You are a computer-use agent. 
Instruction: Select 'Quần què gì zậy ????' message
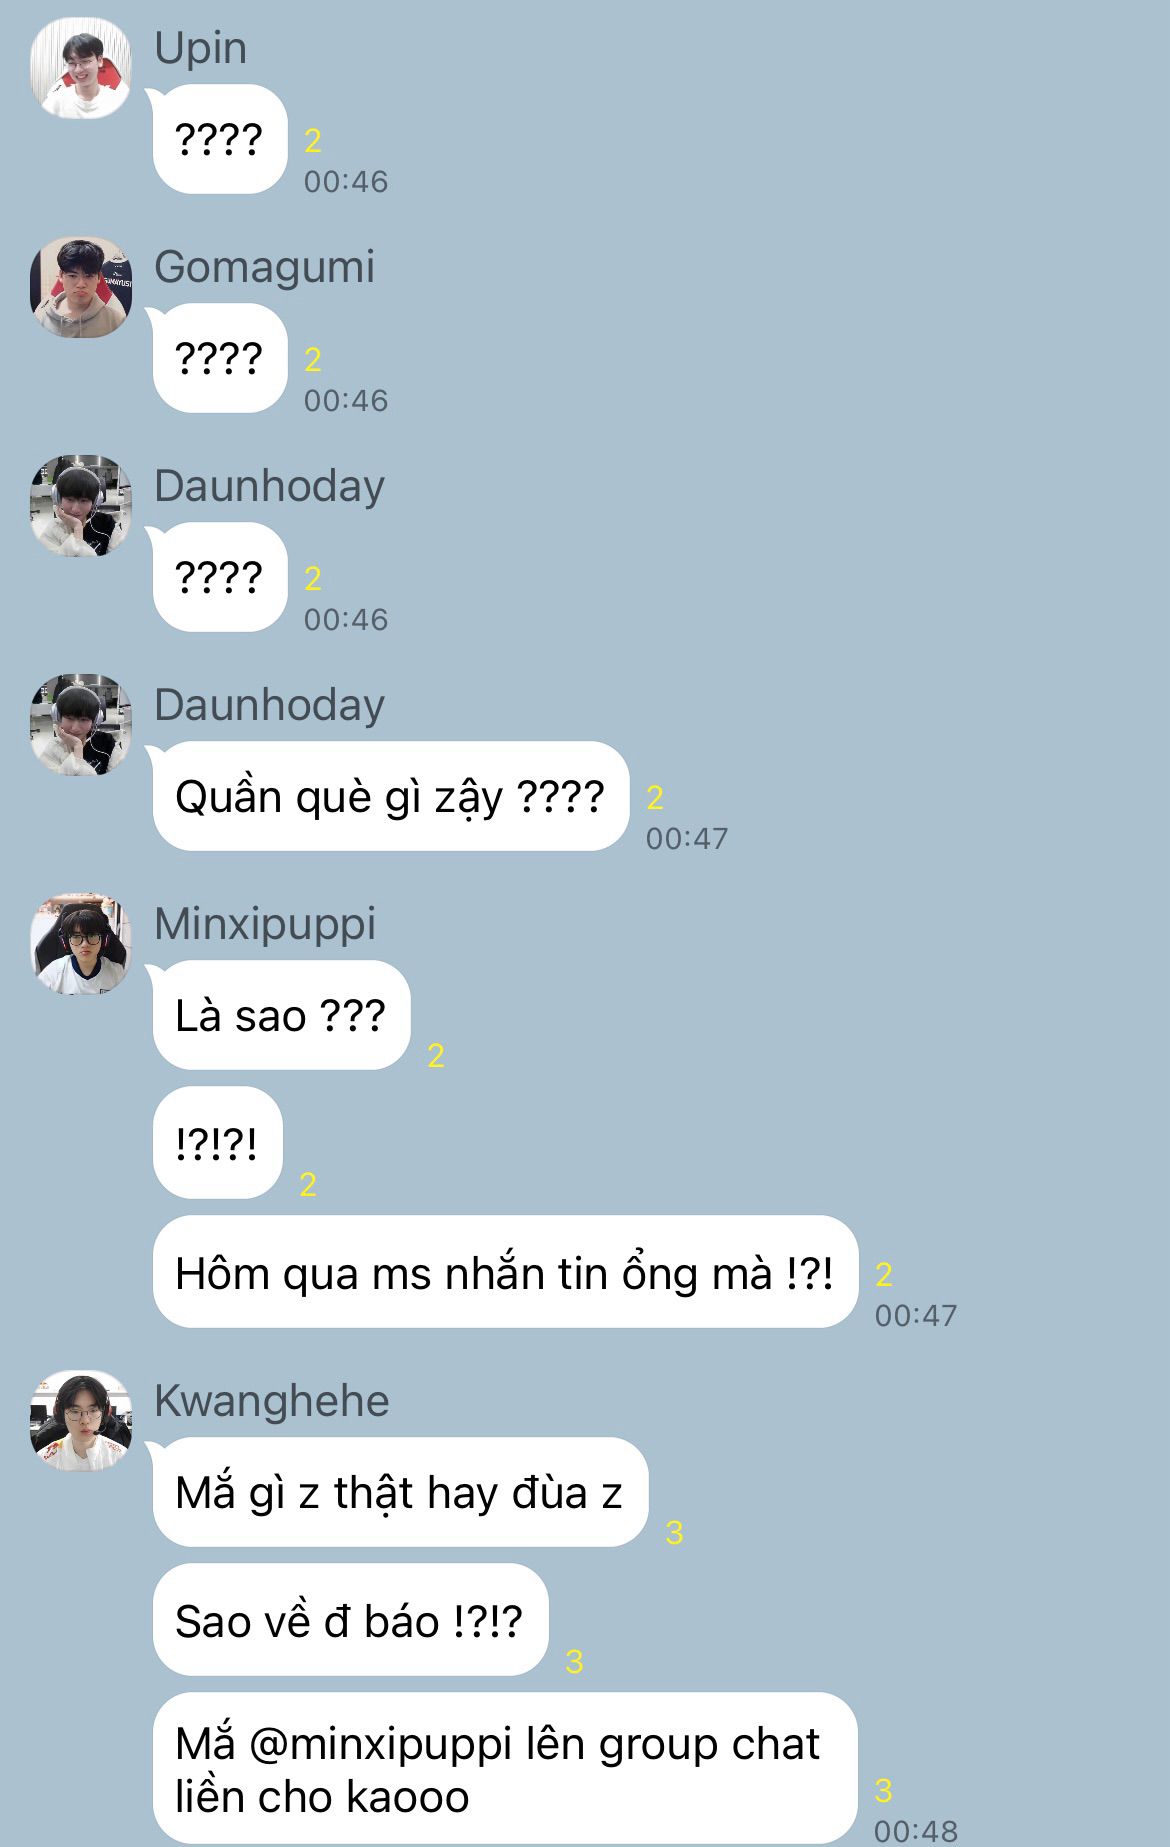391,796
